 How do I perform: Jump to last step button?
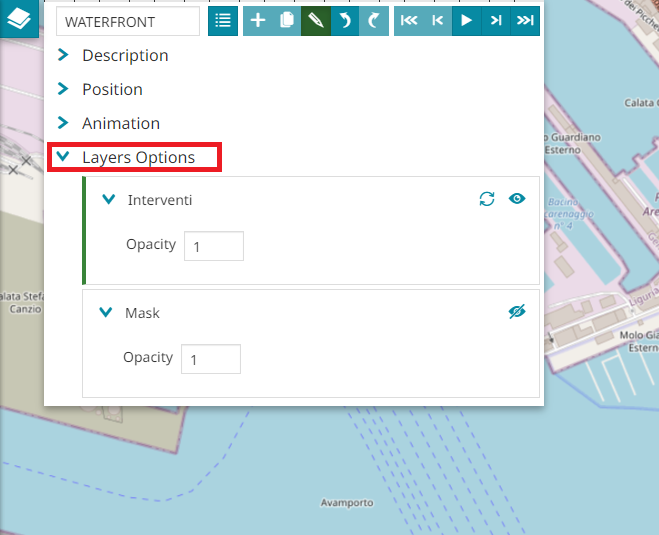click(x=525, y=21)
